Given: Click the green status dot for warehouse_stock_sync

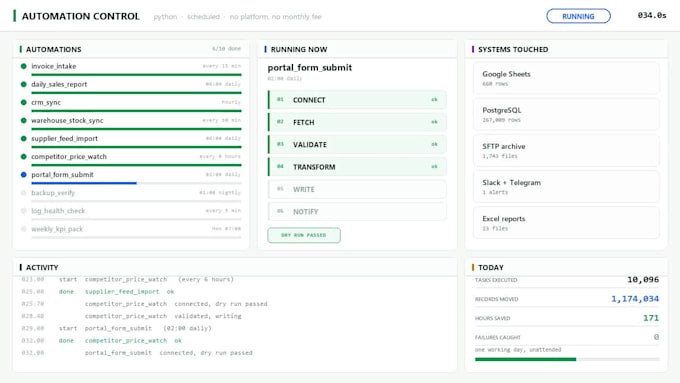Looking at the screenshot, I should 23,121.
